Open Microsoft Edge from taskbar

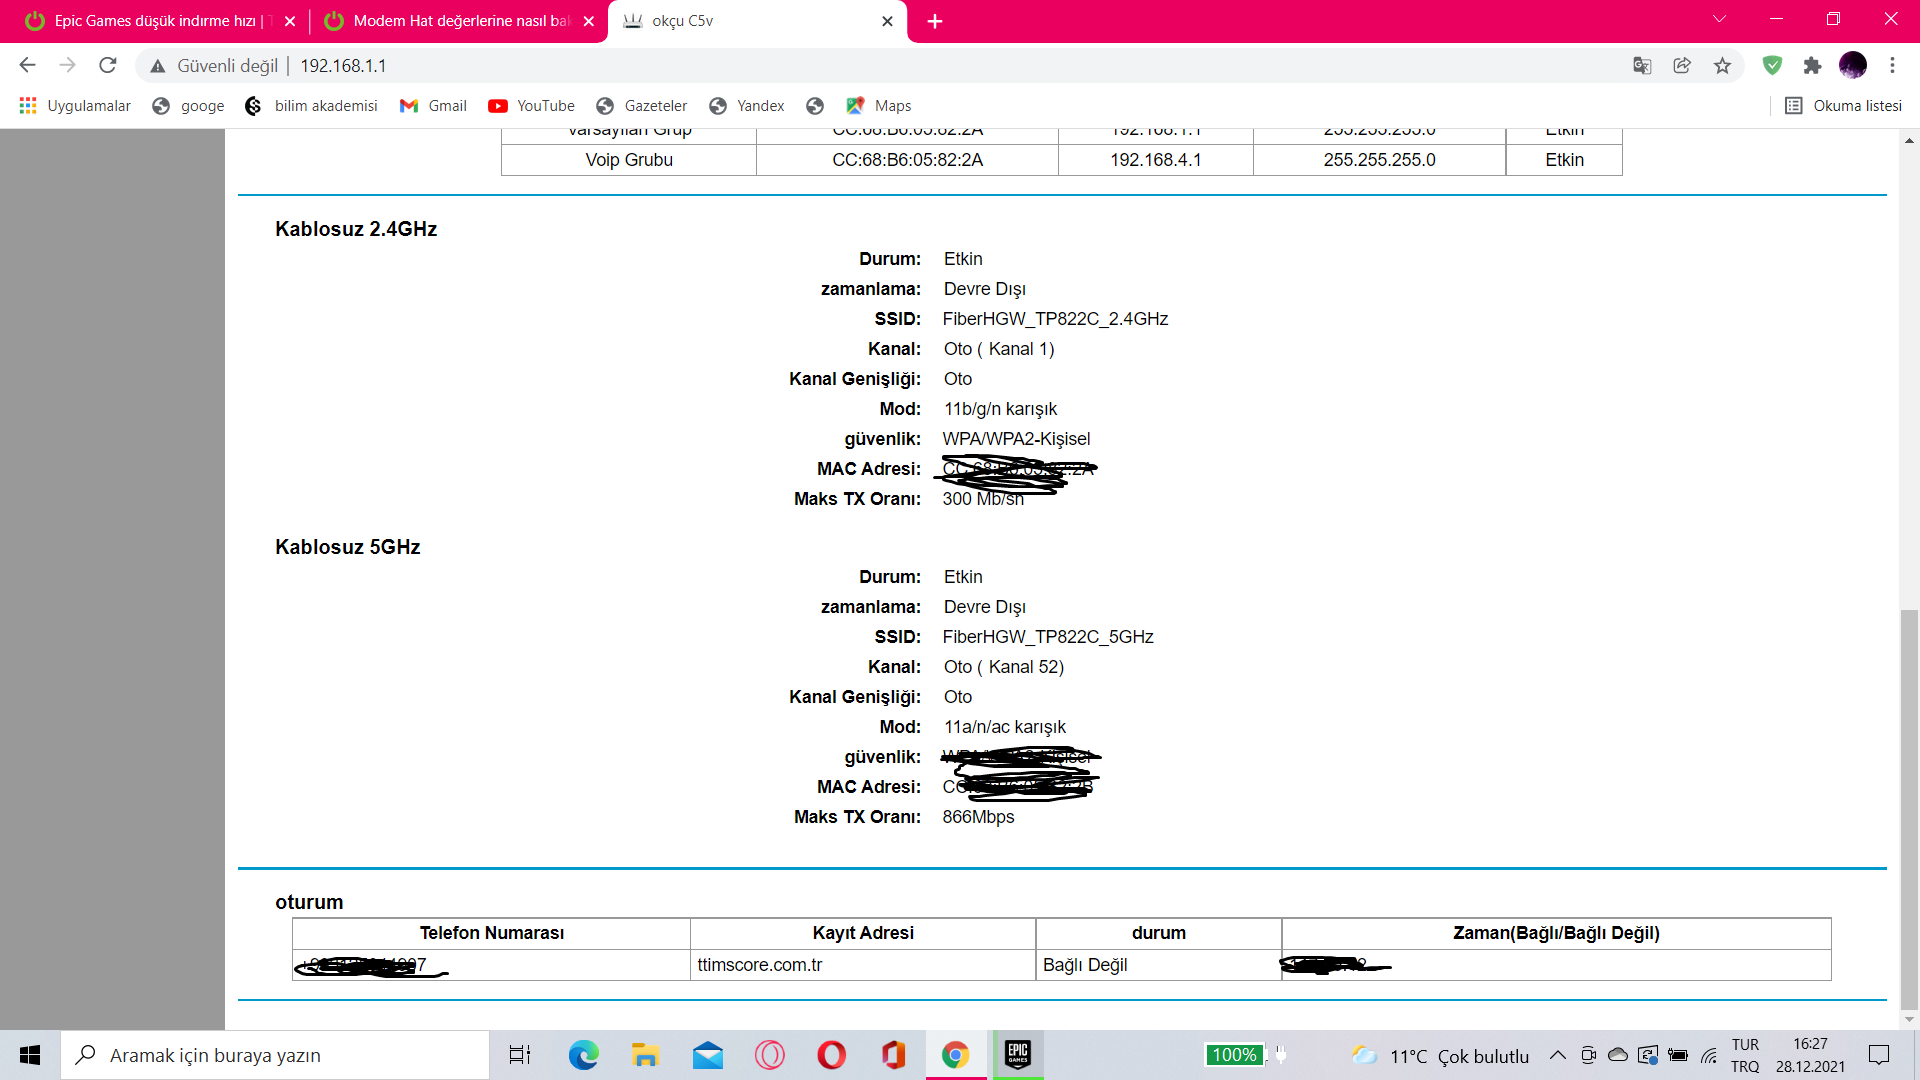(583, 1054)
